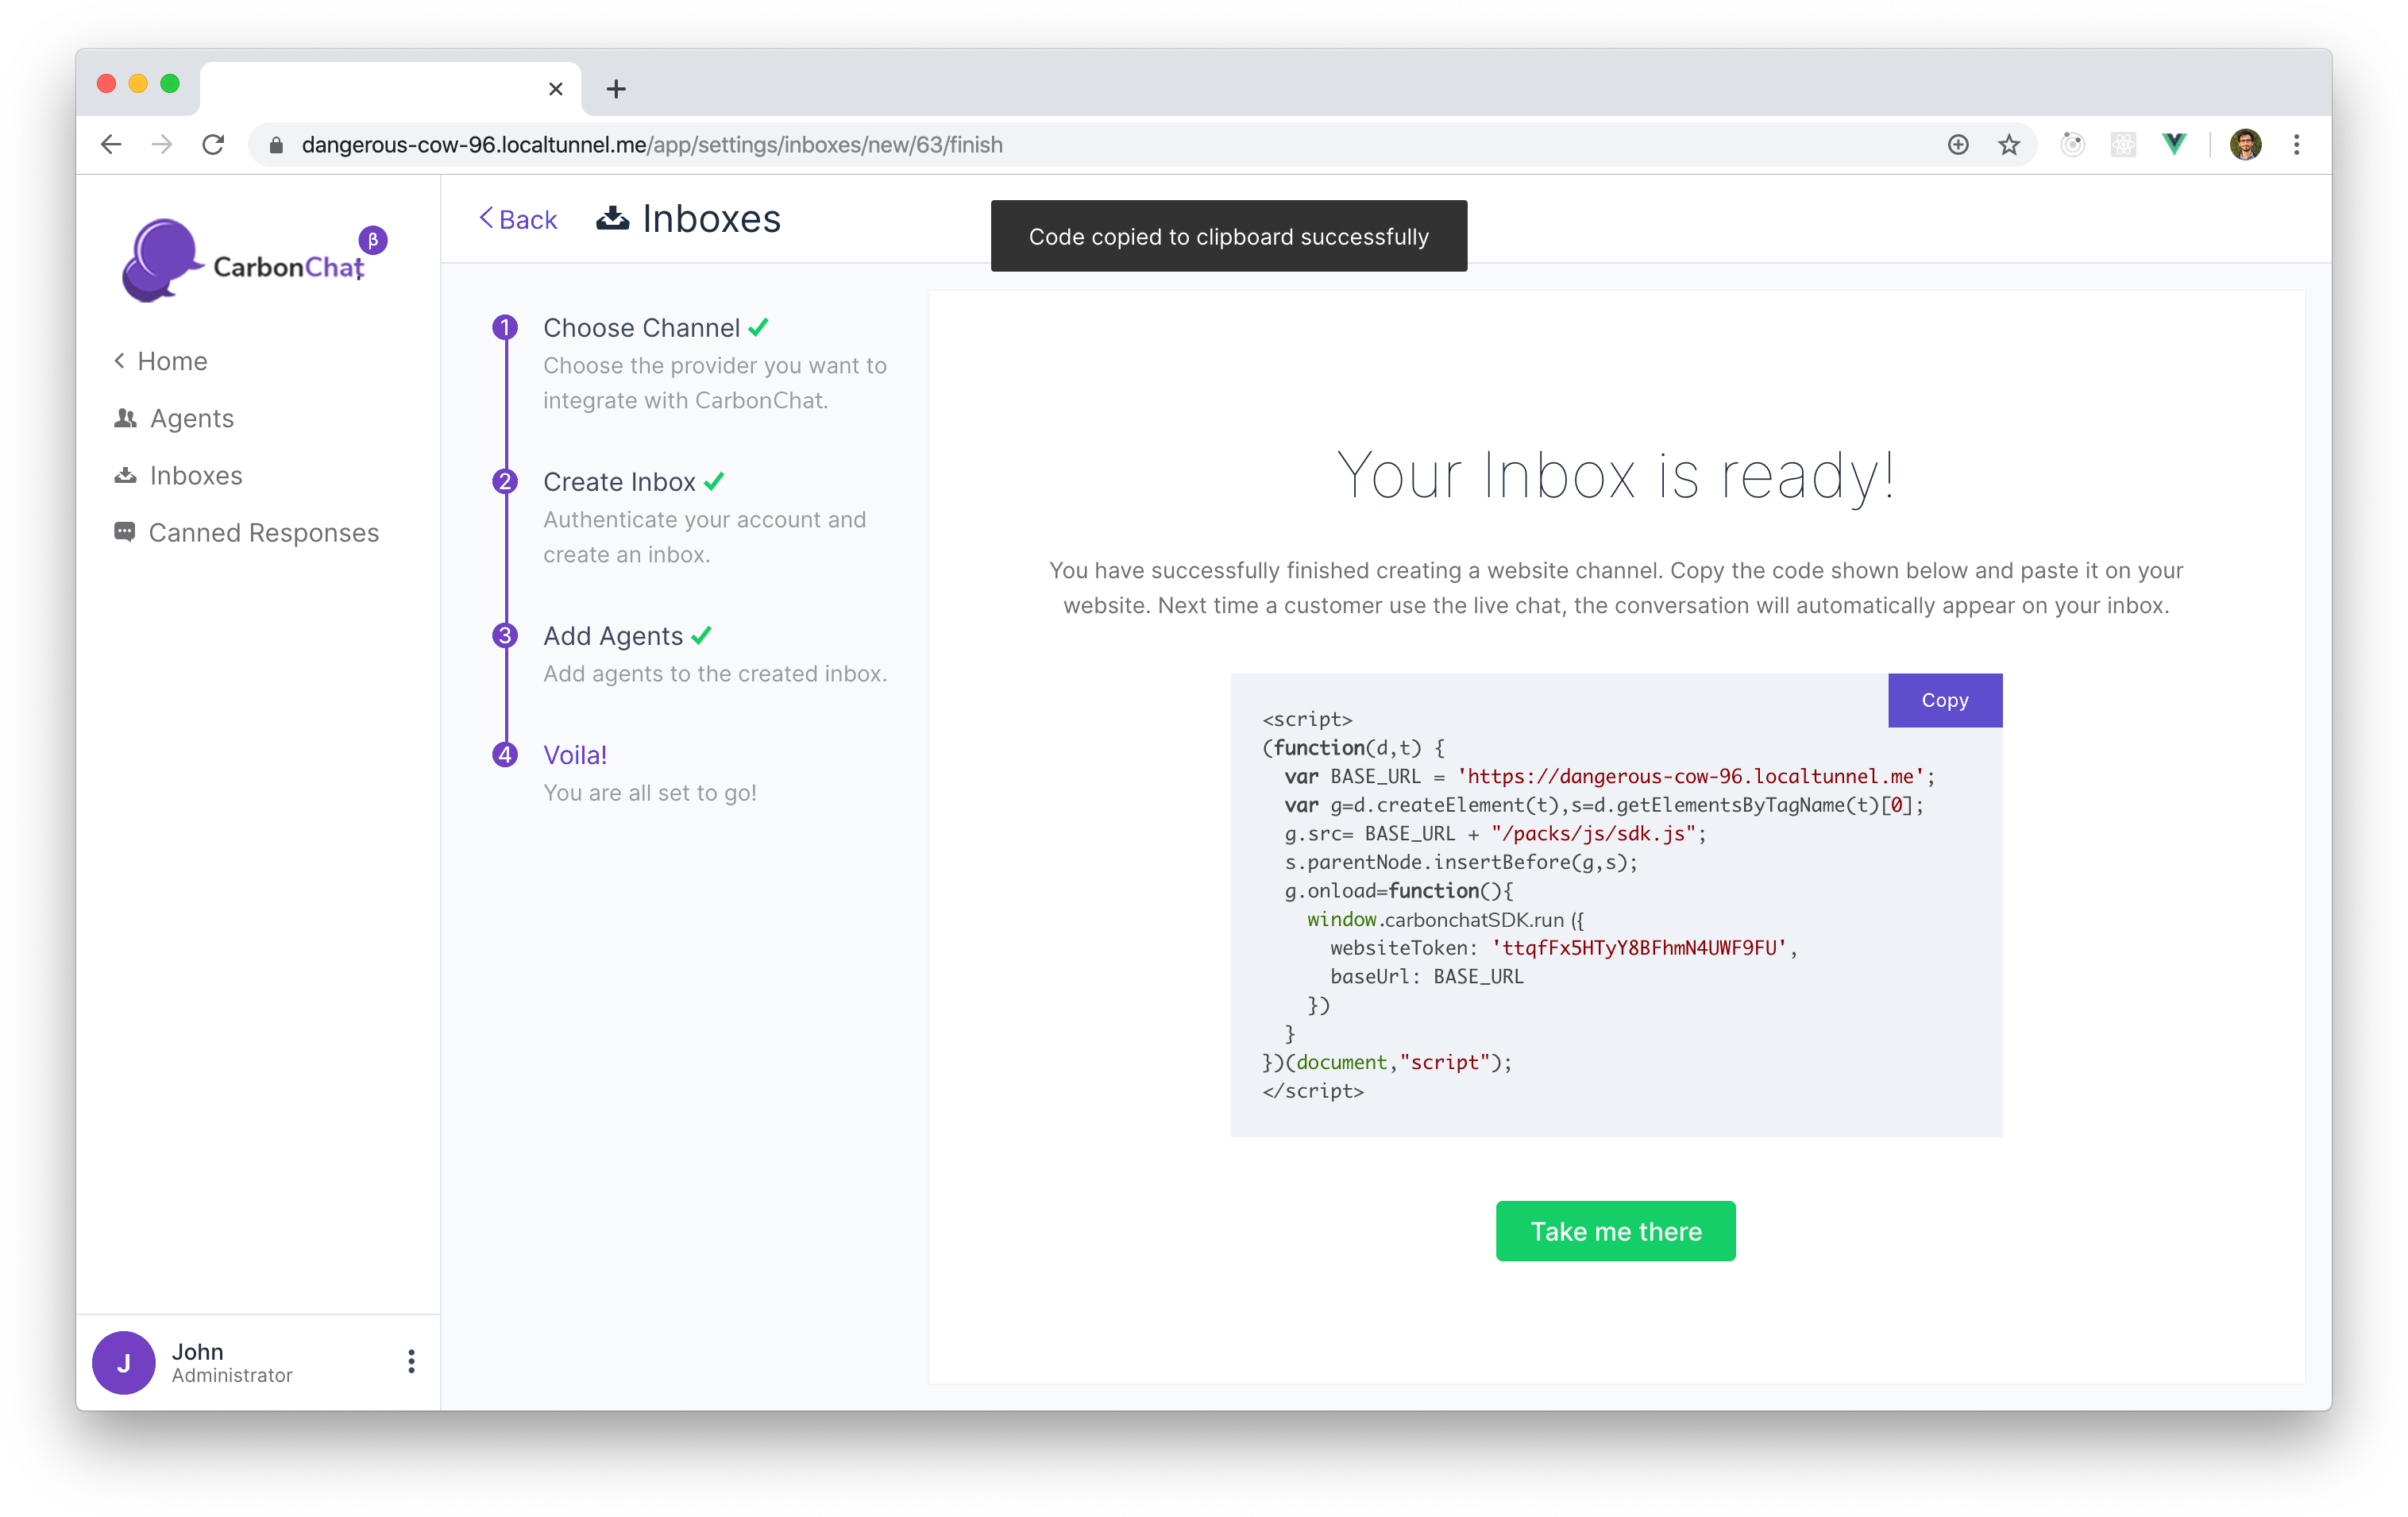Open the Agents sidebar item
Image resolution: width=2408 pixels, height=1517 pixels.
click(191, 418)
